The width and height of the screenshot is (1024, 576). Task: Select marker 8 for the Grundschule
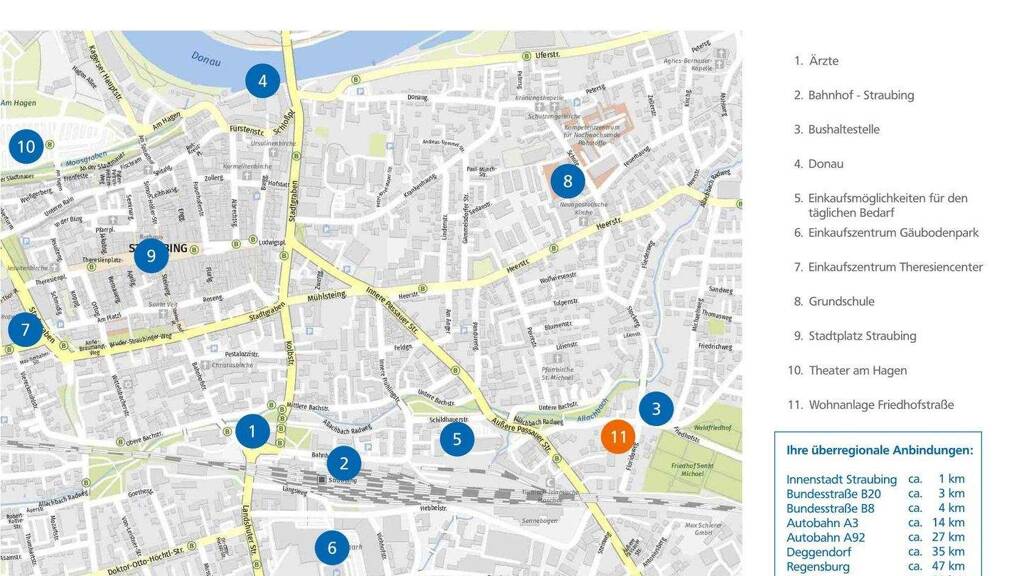pos(567,181)
